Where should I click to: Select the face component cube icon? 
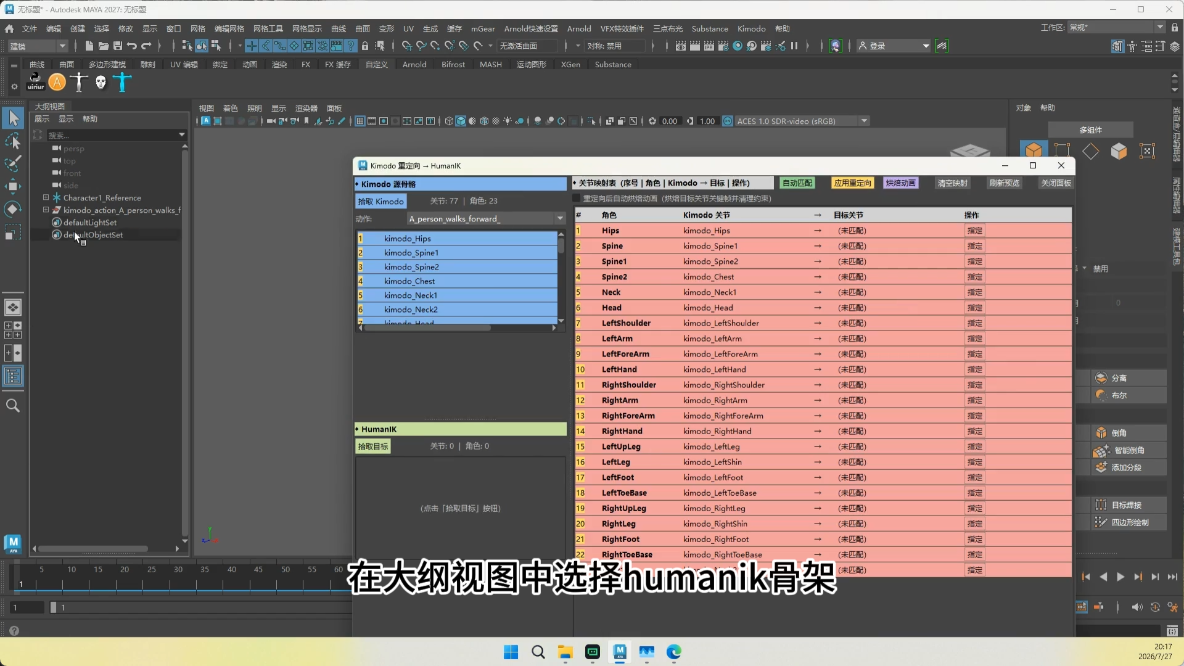[1118, 151]
